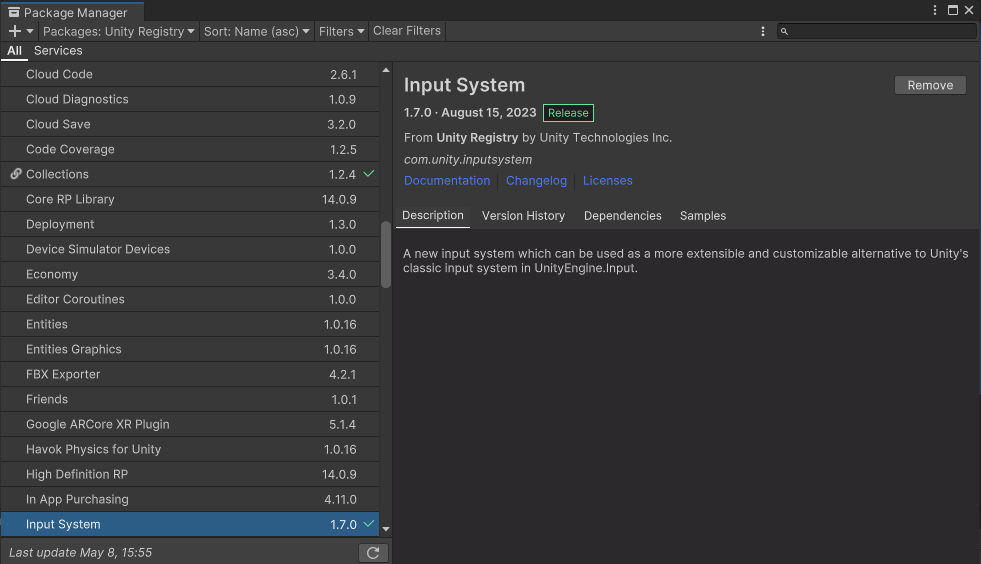Select the Collections package
The width and height of the screenshot is (981, 564).
pyautogui.click(x=190, y=175)
